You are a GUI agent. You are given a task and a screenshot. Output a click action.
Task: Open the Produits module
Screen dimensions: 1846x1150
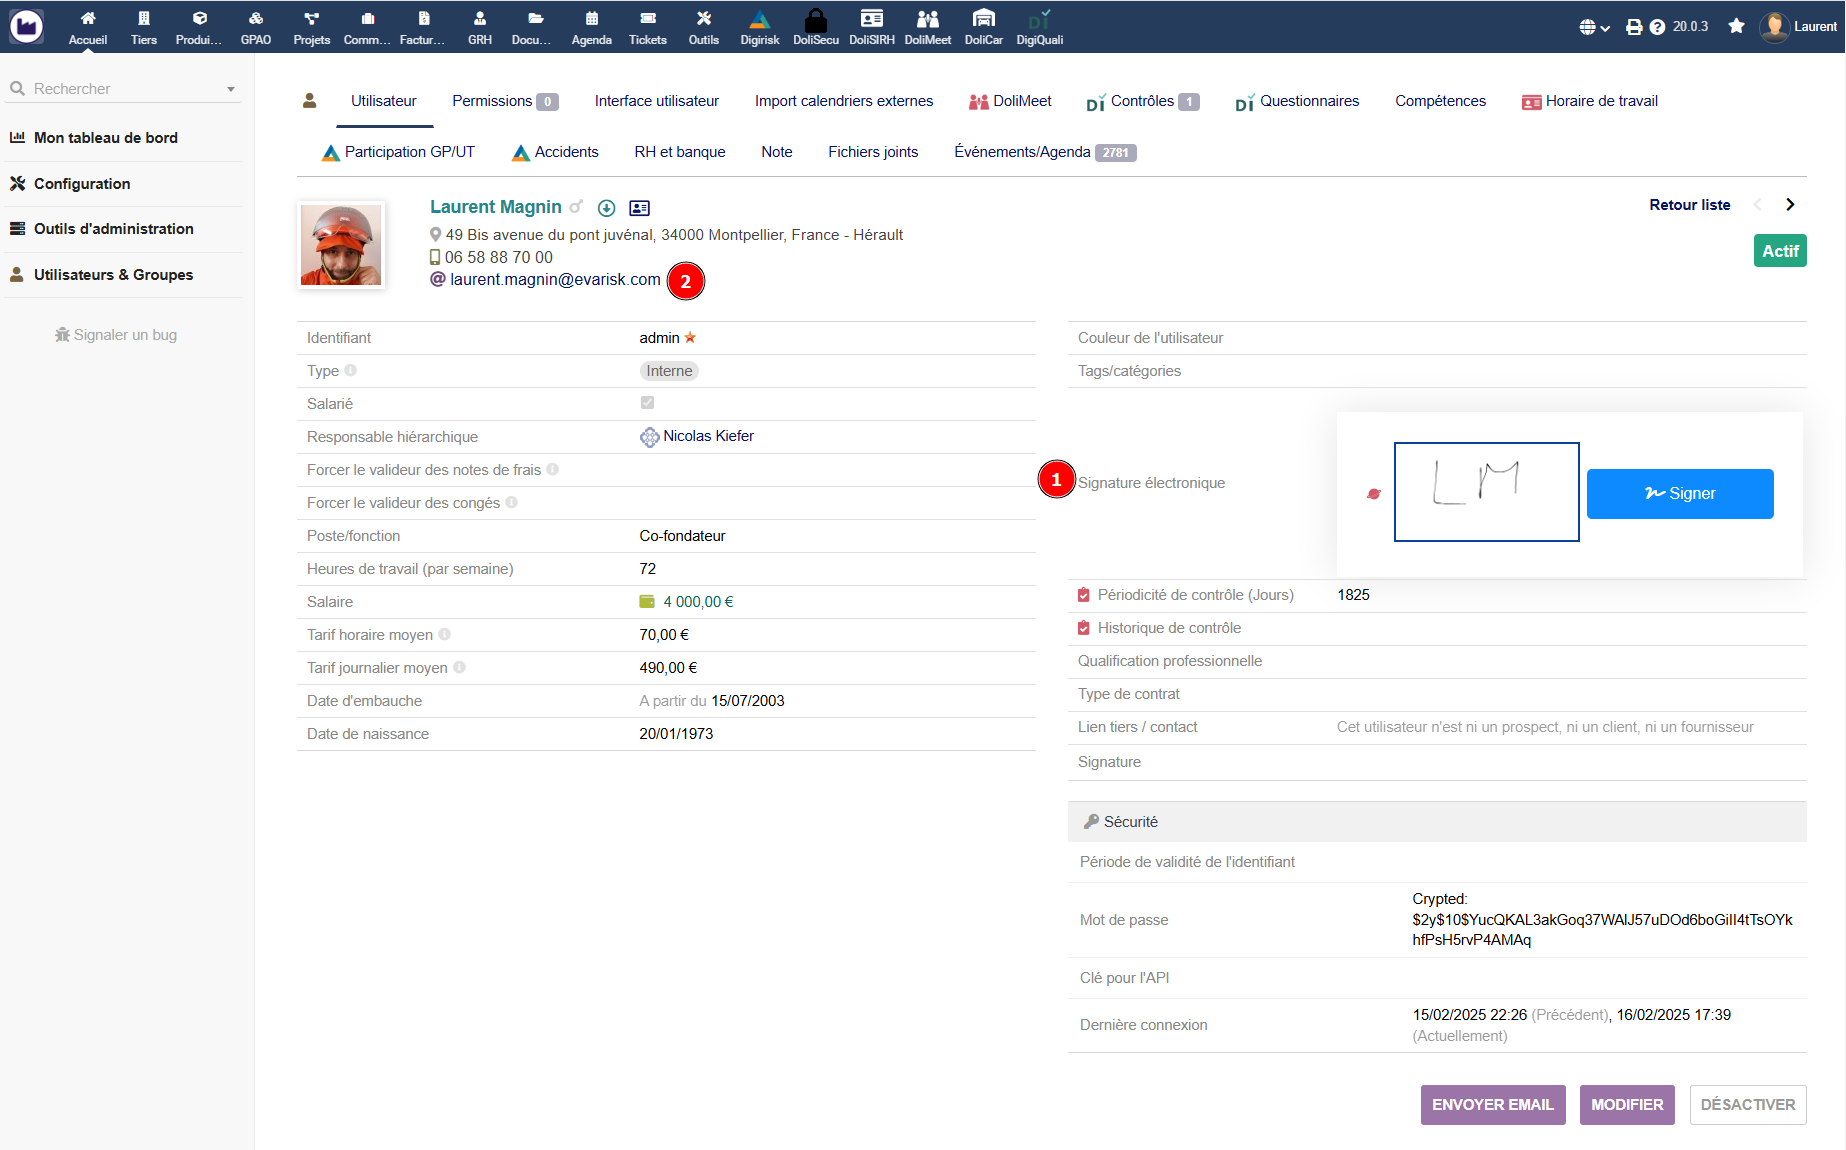point(200,27)
